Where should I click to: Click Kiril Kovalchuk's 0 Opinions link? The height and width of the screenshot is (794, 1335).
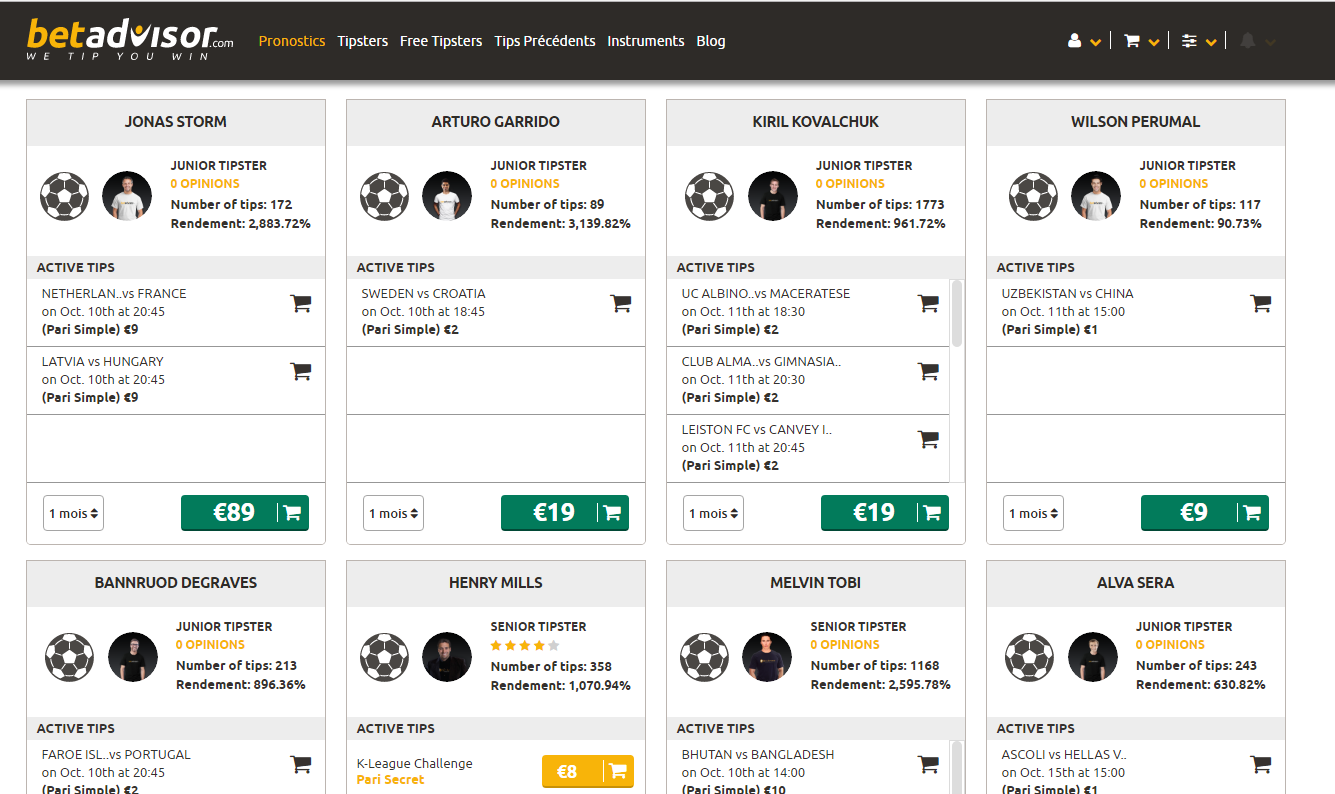click(850, 184)
